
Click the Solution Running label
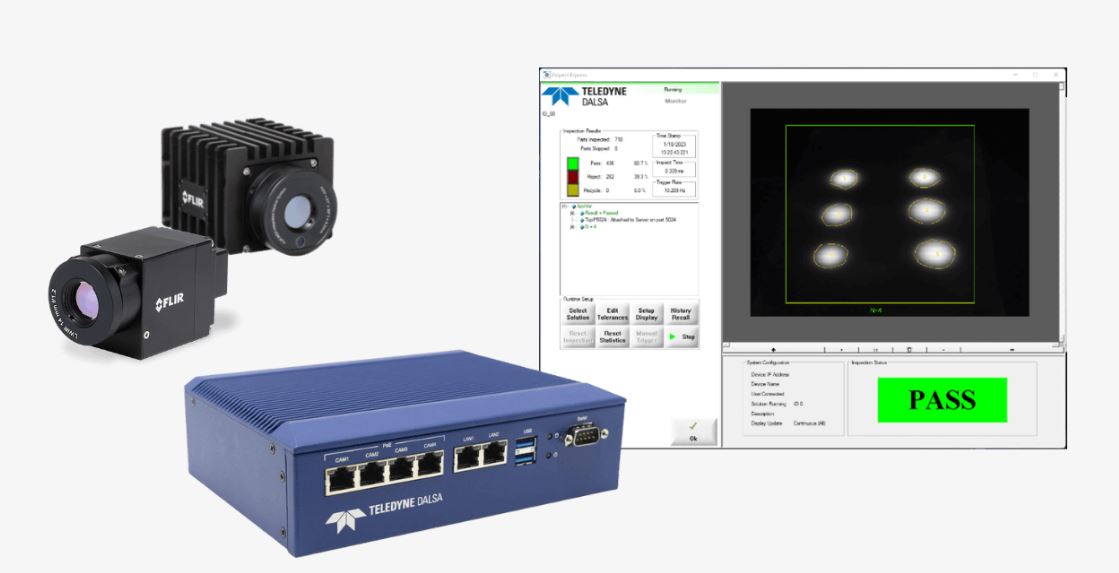(x=769, y=404)
